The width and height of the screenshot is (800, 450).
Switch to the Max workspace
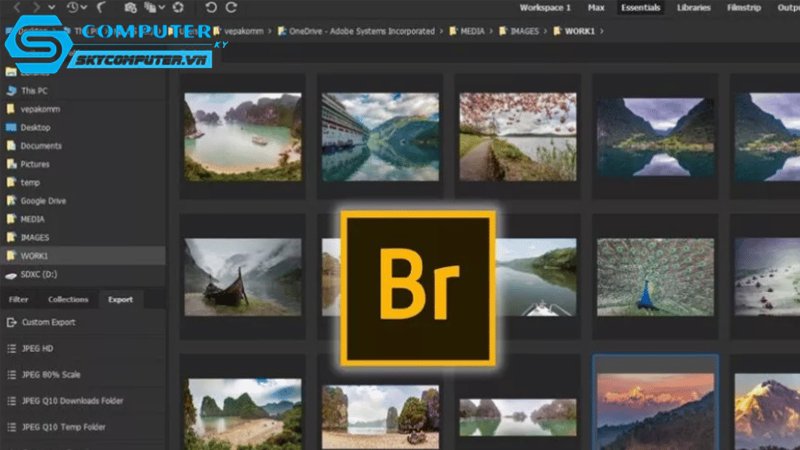coord(596,8)
